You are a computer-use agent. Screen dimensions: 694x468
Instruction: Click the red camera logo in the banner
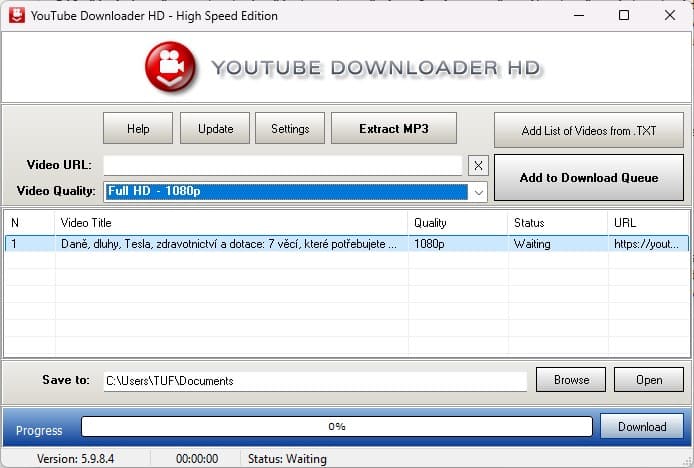pos(171,67)
